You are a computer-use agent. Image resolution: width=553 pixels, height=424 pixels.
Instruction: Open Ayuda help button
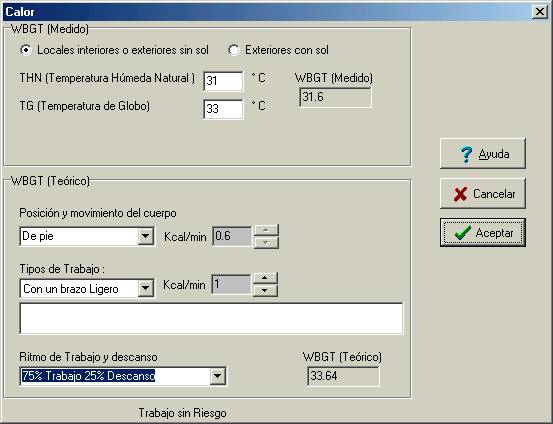[x=483, y=153]
